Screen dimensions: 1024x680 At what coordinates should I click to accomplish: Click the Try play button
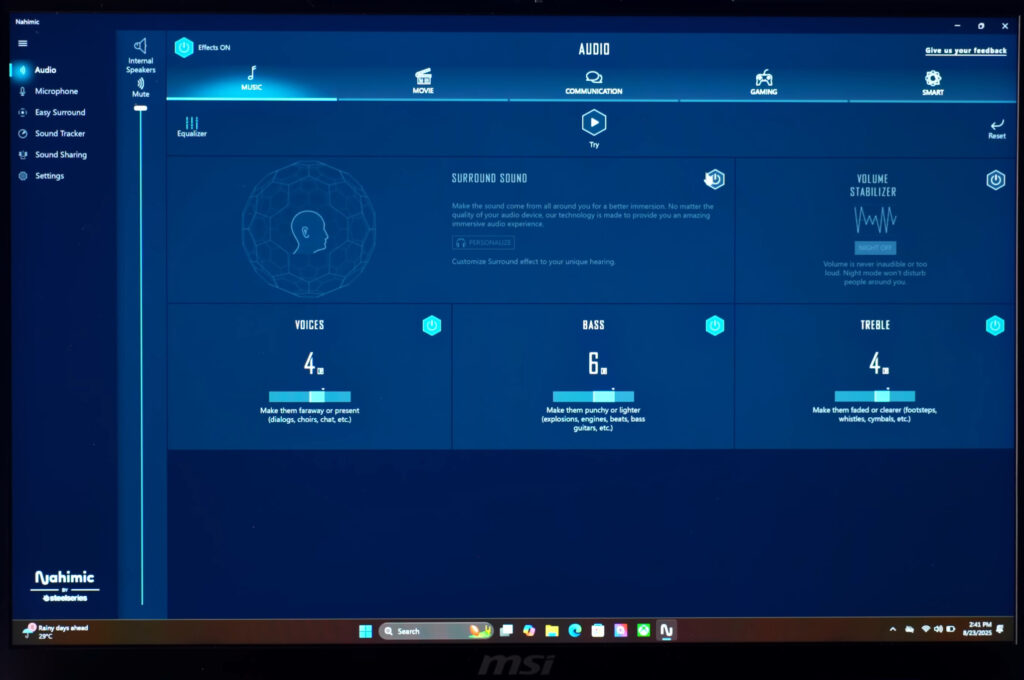click(x=594, y=123)
